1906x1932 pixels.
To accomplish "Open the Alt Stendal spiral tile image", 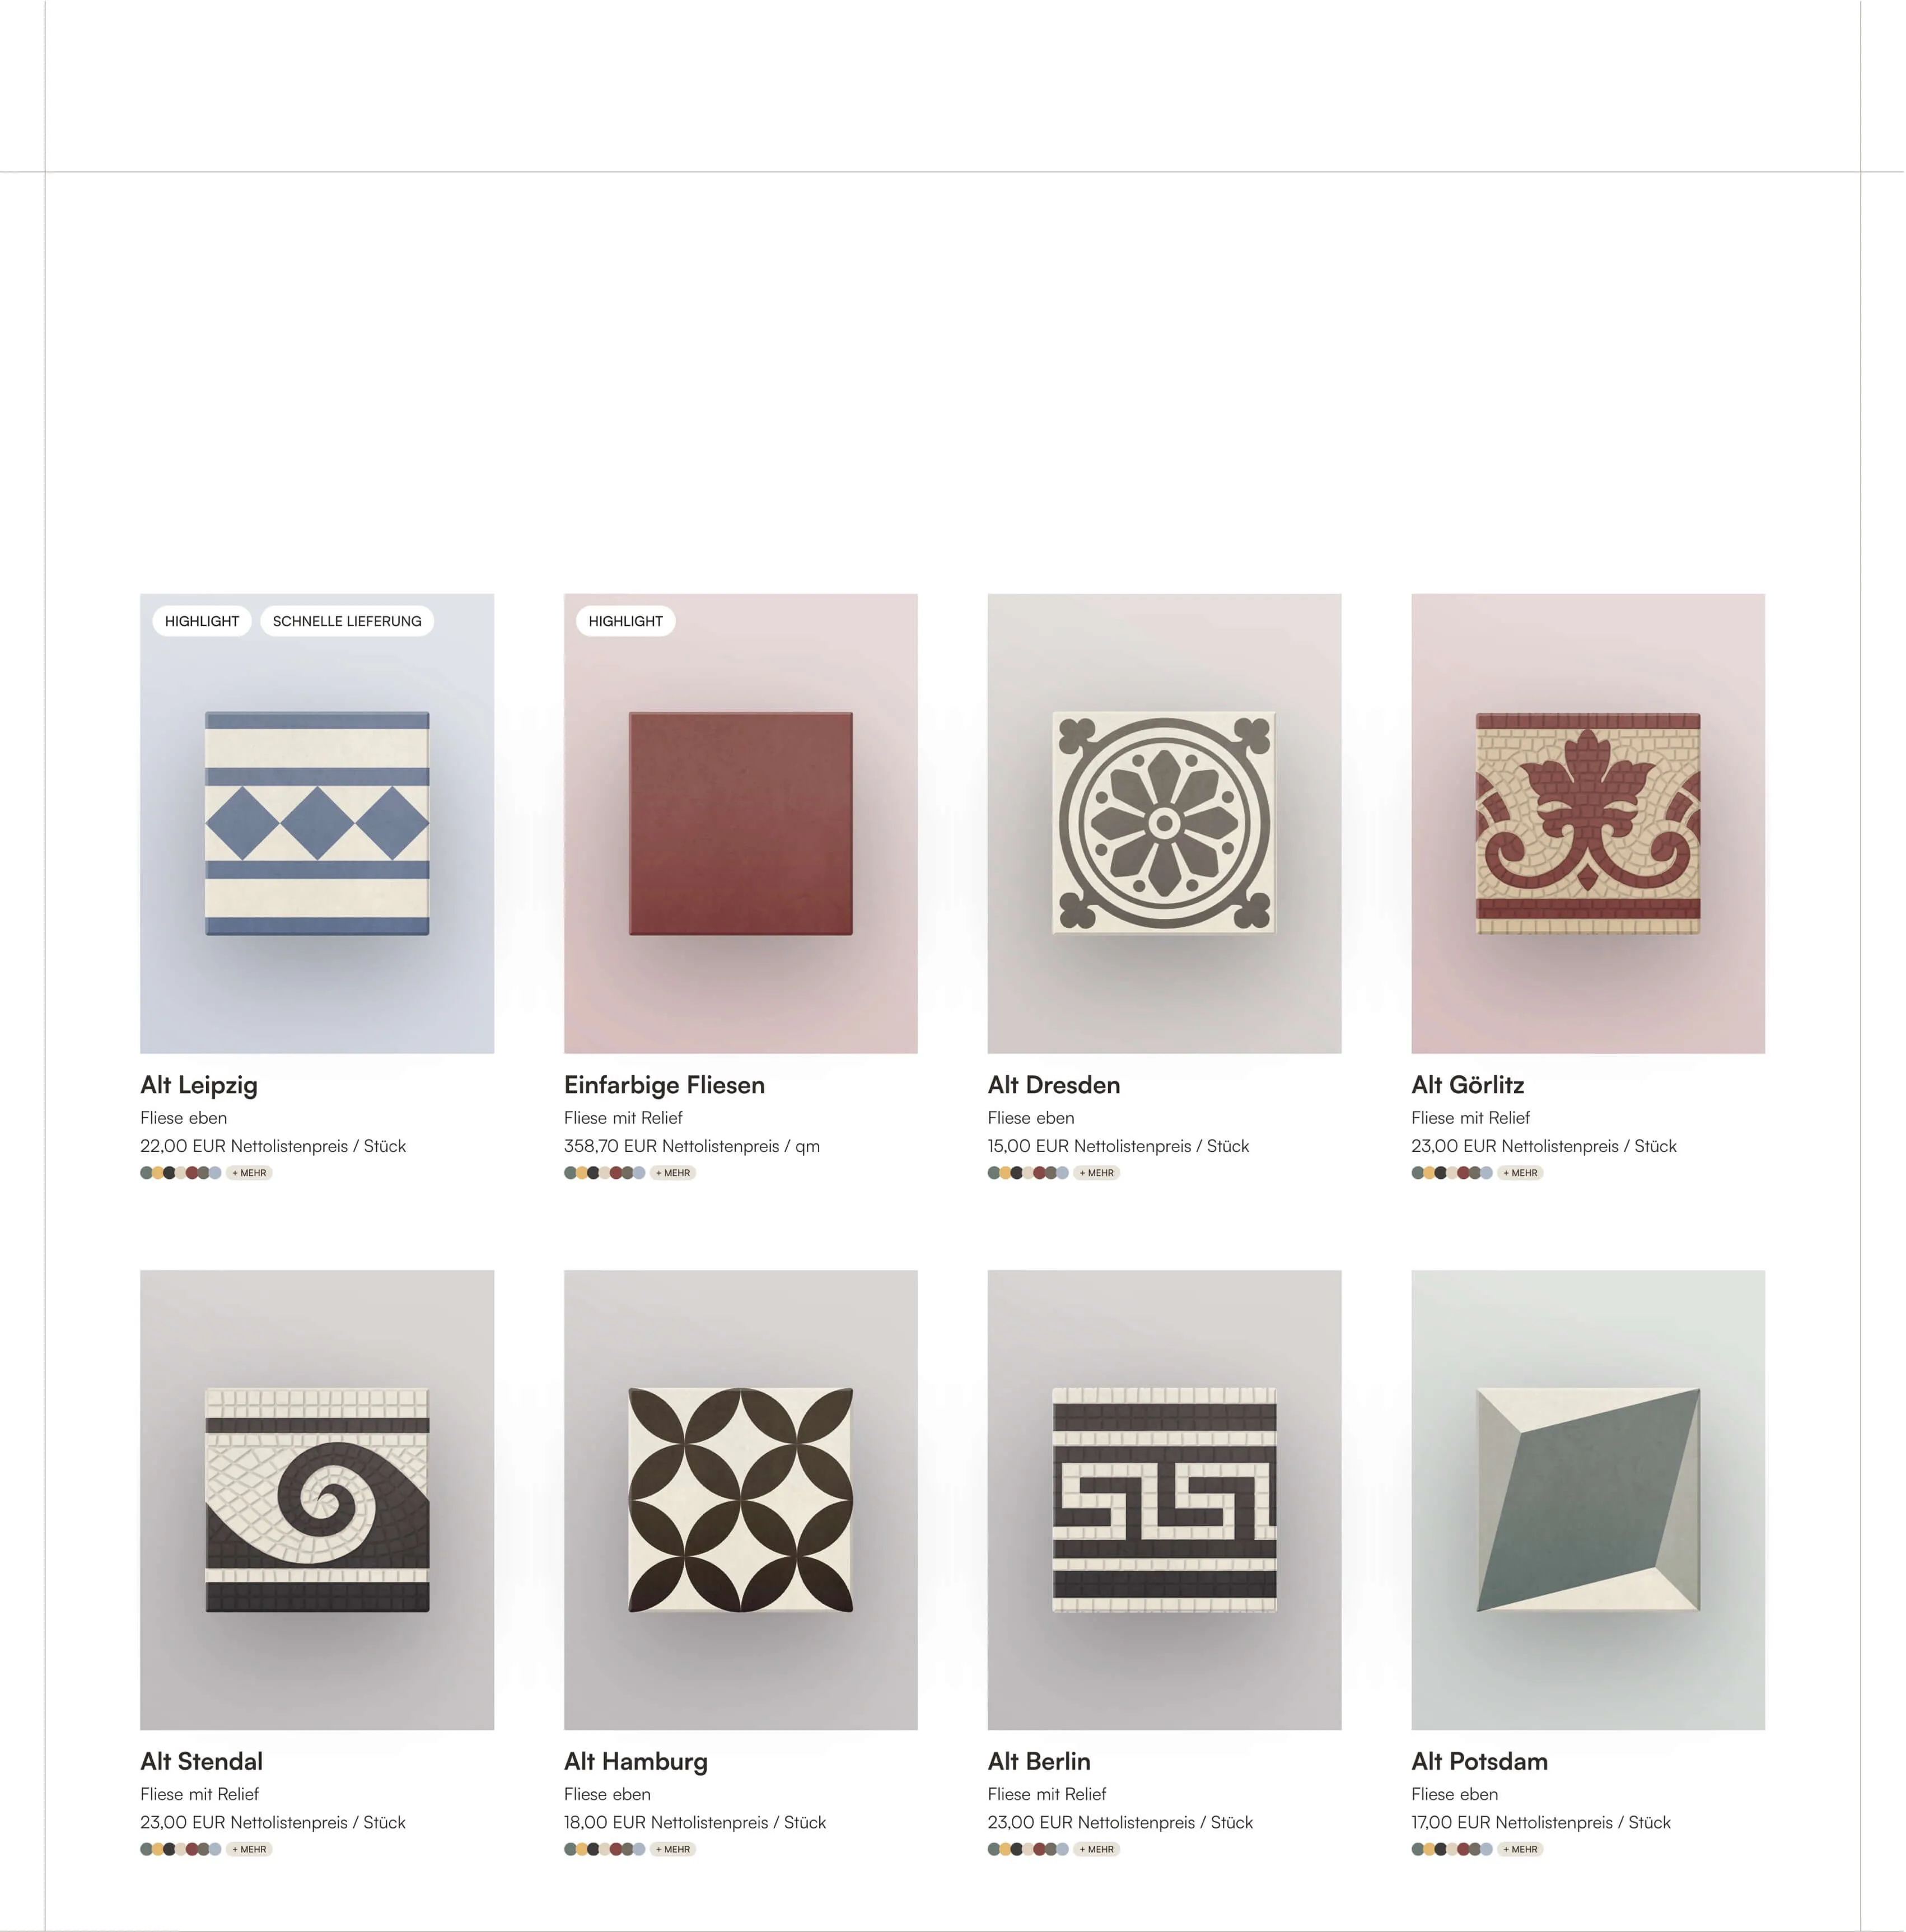I will [317, 1500].
